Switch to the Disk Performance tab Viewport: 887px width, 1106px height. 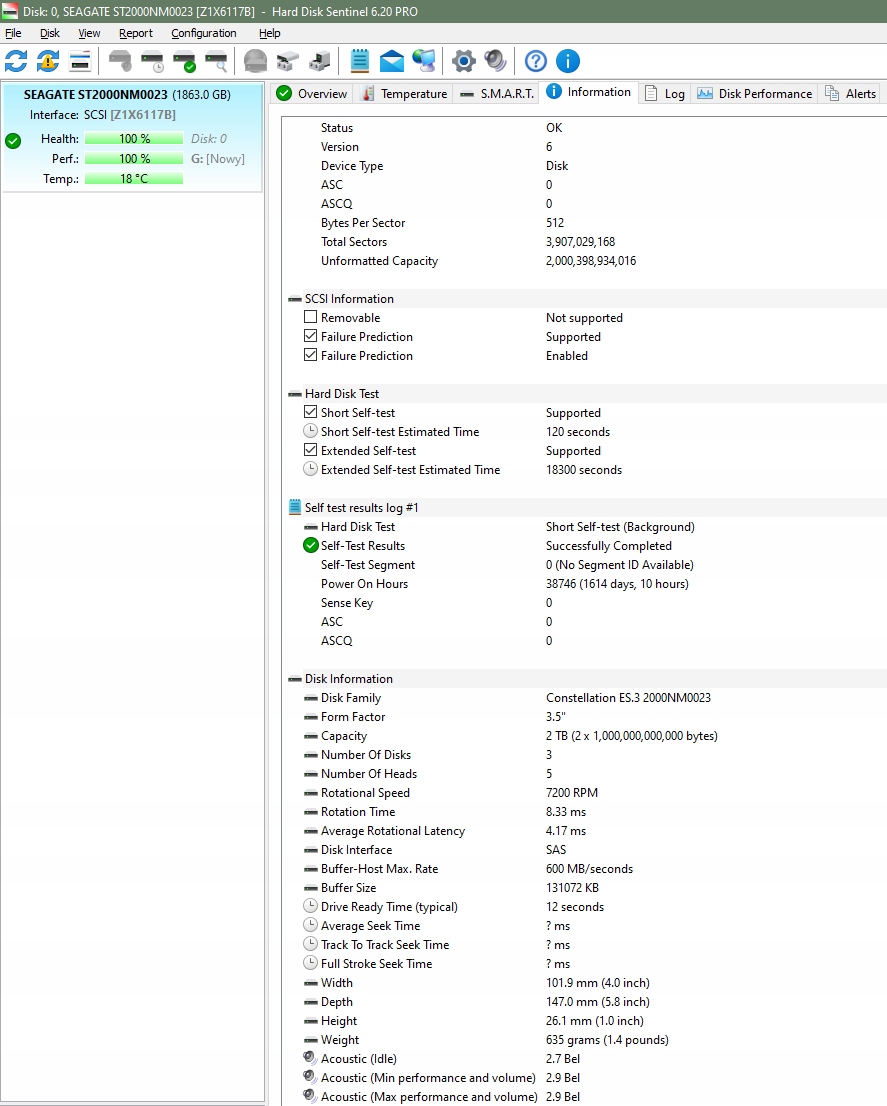754,93
